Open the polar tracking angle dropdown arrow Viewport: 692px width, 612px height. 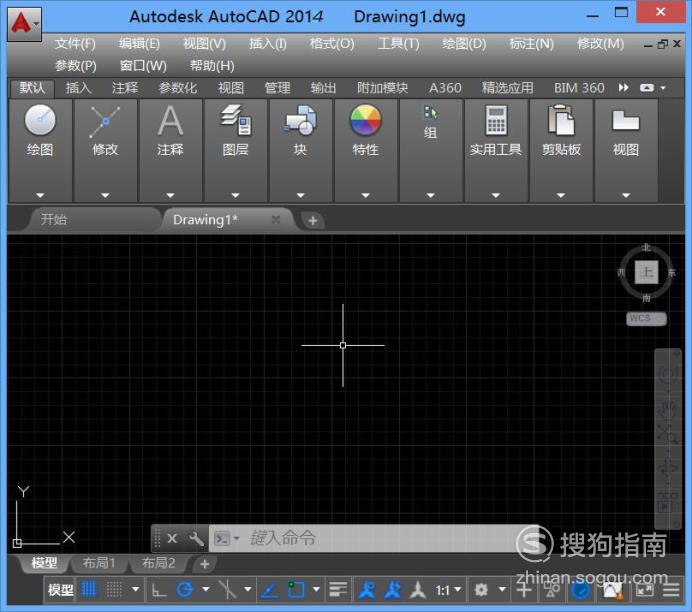pos(206,589)
